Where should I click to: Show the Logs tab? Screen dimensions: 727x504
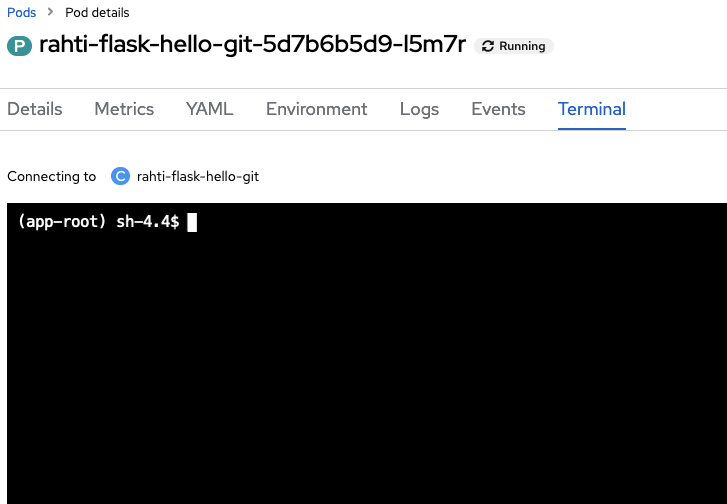[419, 109]
